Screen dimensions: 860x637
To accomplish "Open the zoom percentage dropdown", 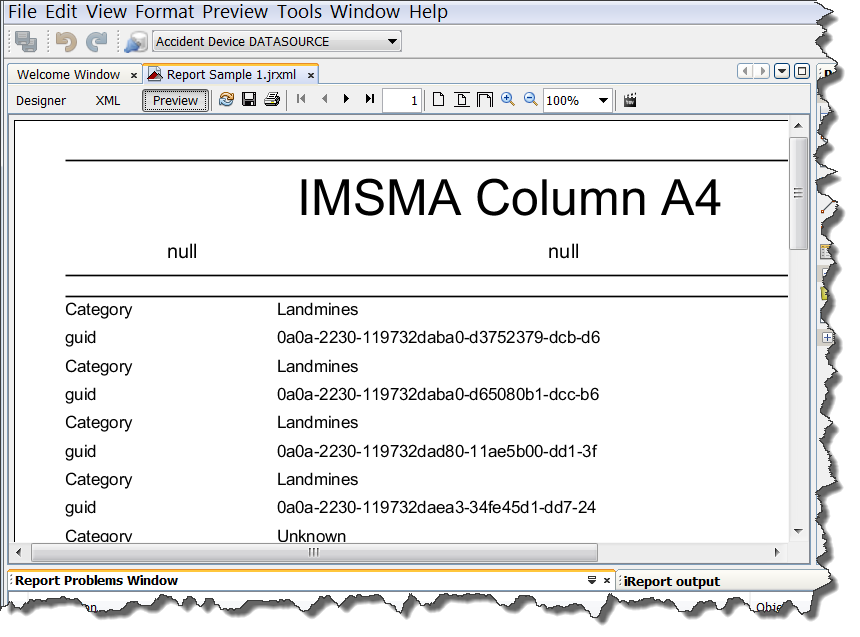I will [x=603, y=99].
